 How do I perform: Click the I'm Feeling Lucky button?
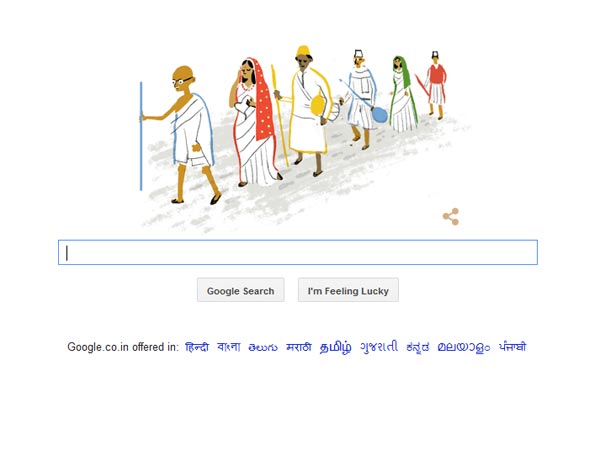coord(348,290)
